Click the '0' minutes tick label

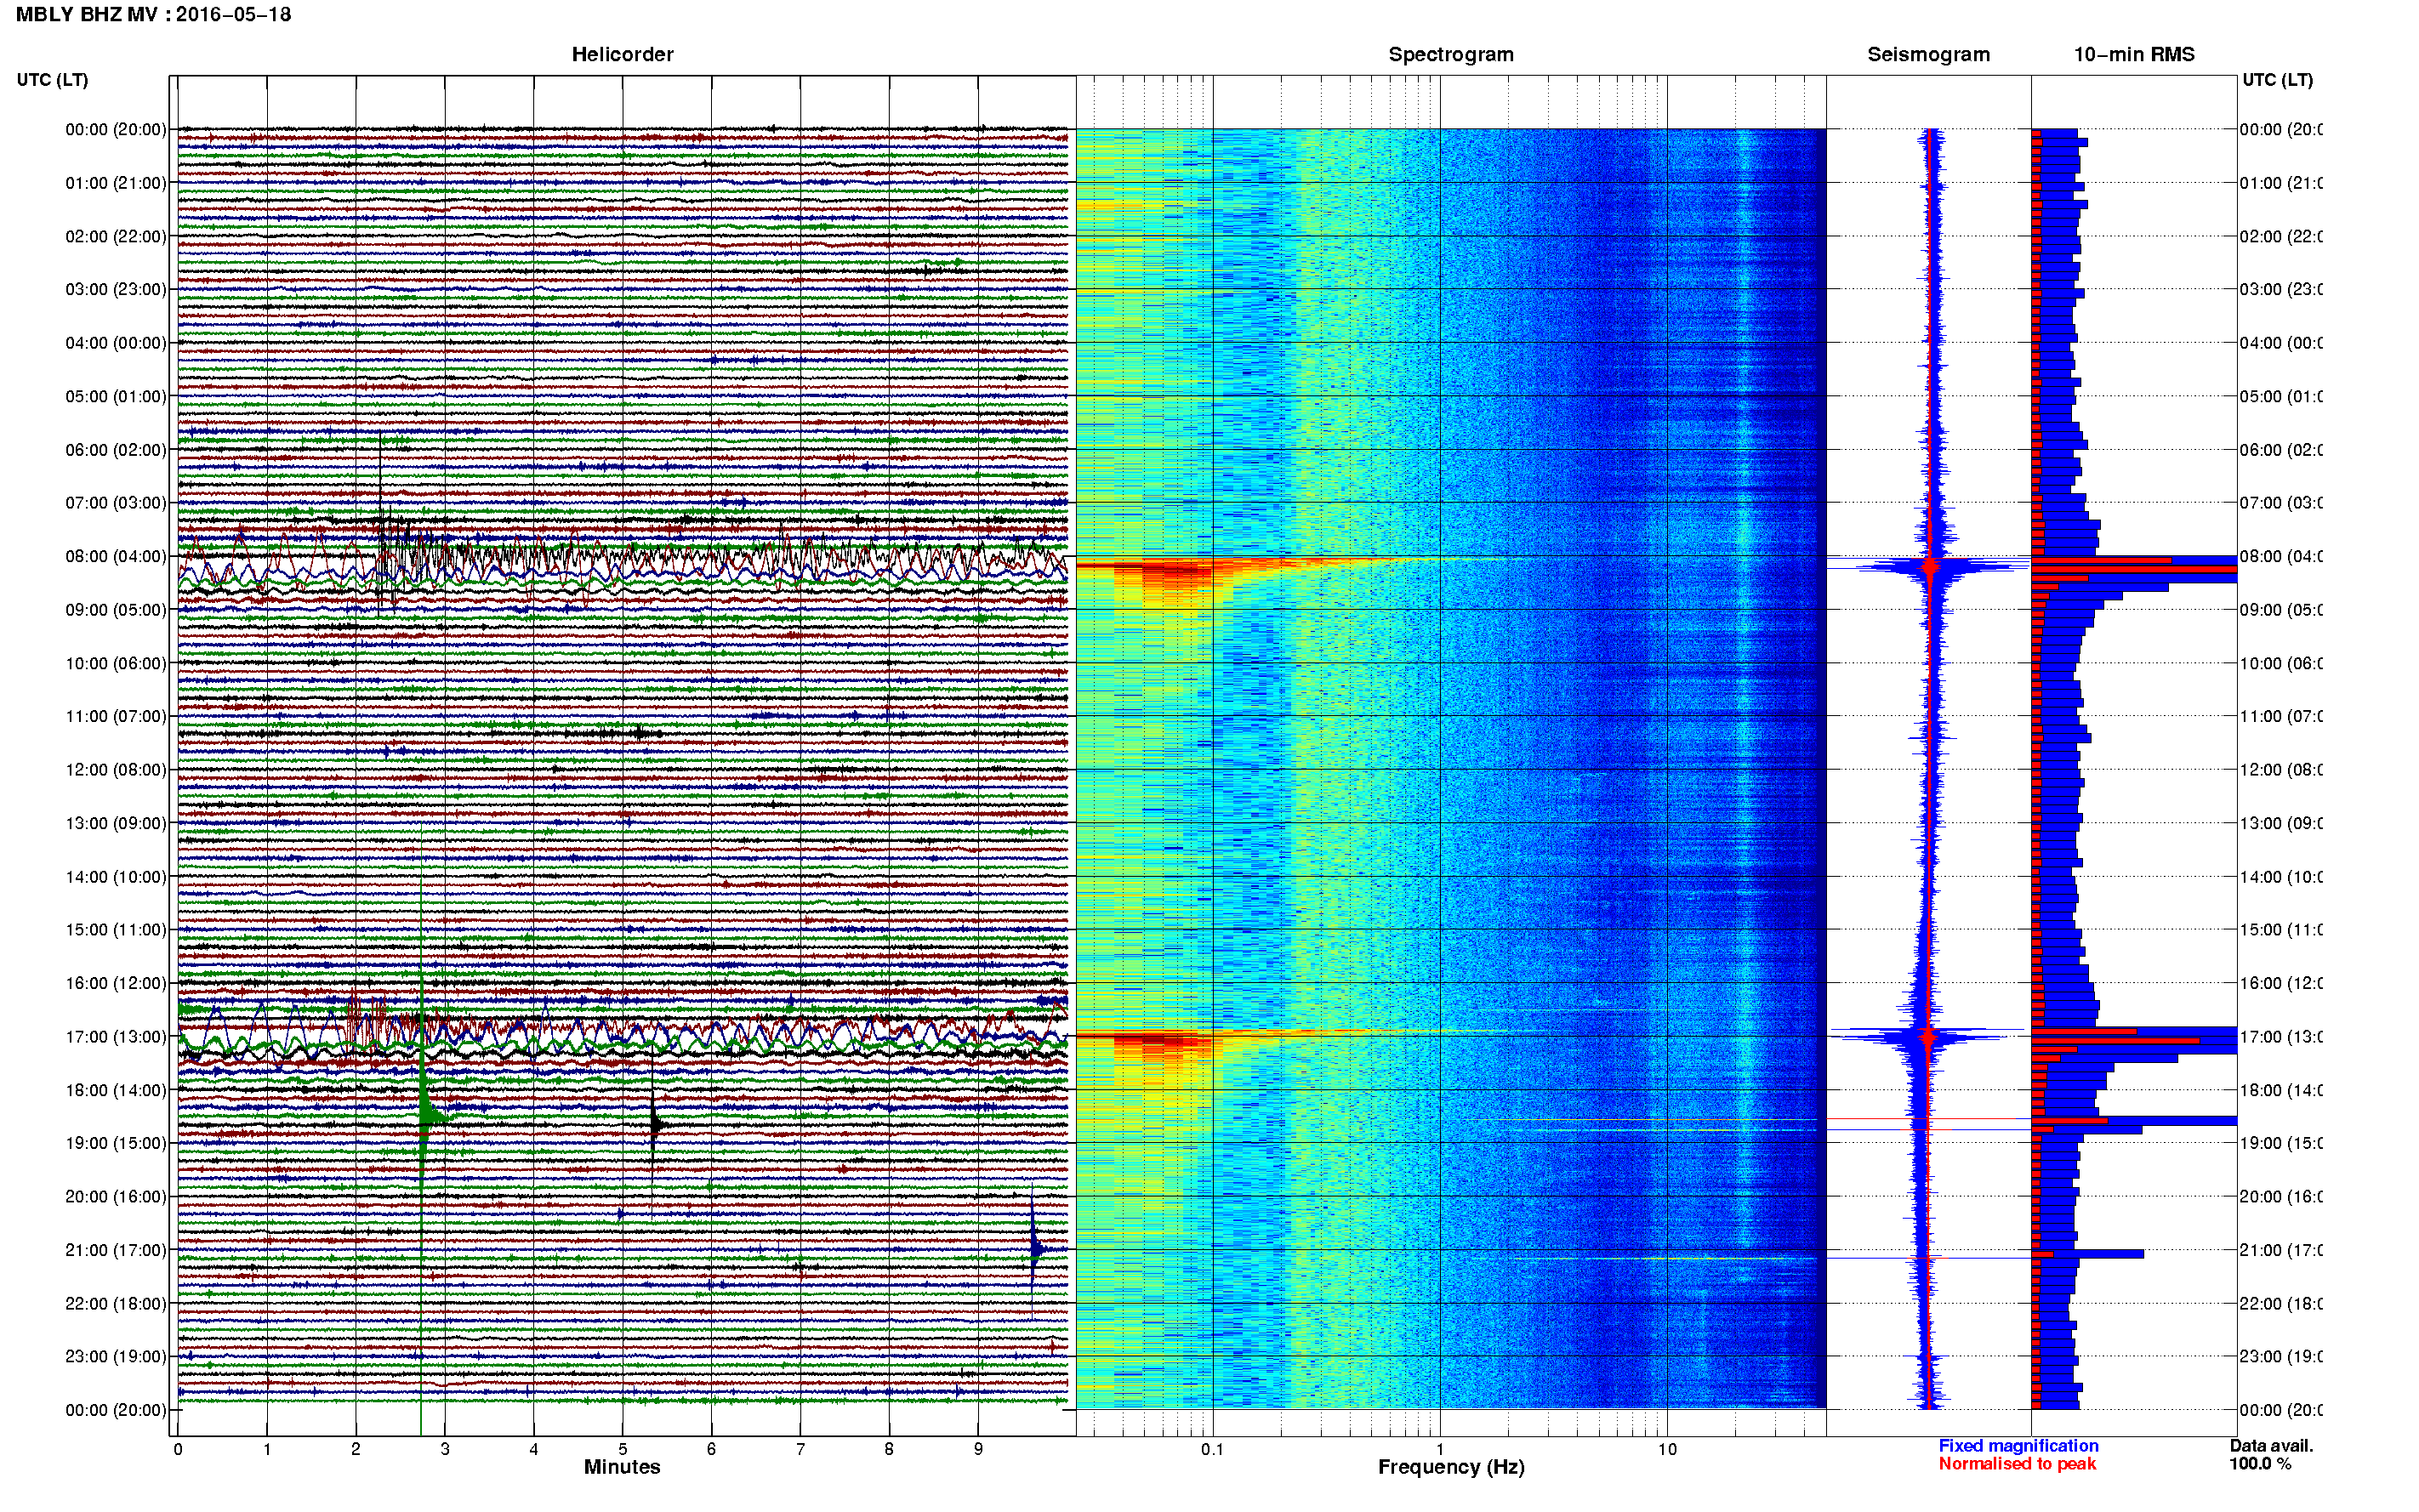[178, 1449]
